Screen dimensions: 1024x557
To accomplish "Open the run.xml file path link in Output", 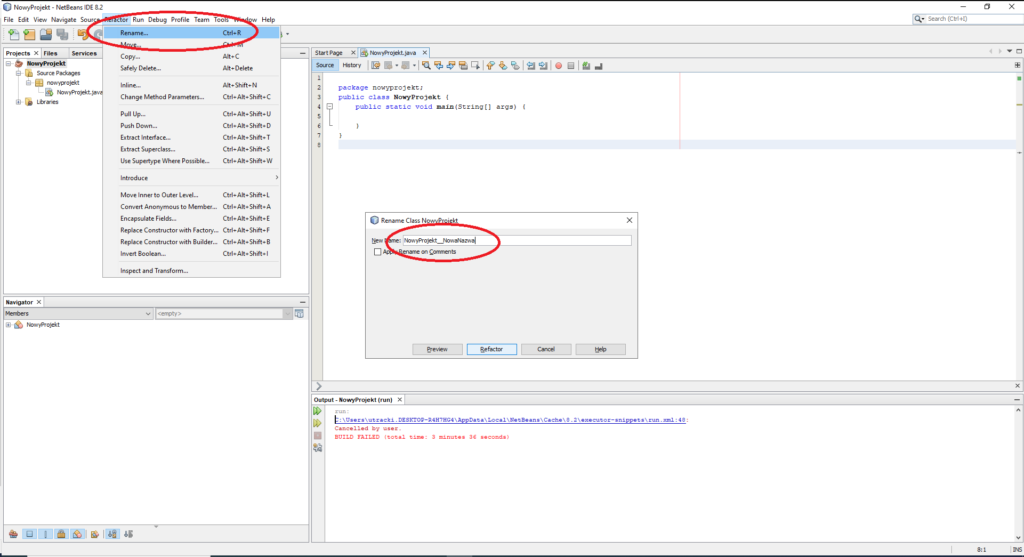I will 510,420.
